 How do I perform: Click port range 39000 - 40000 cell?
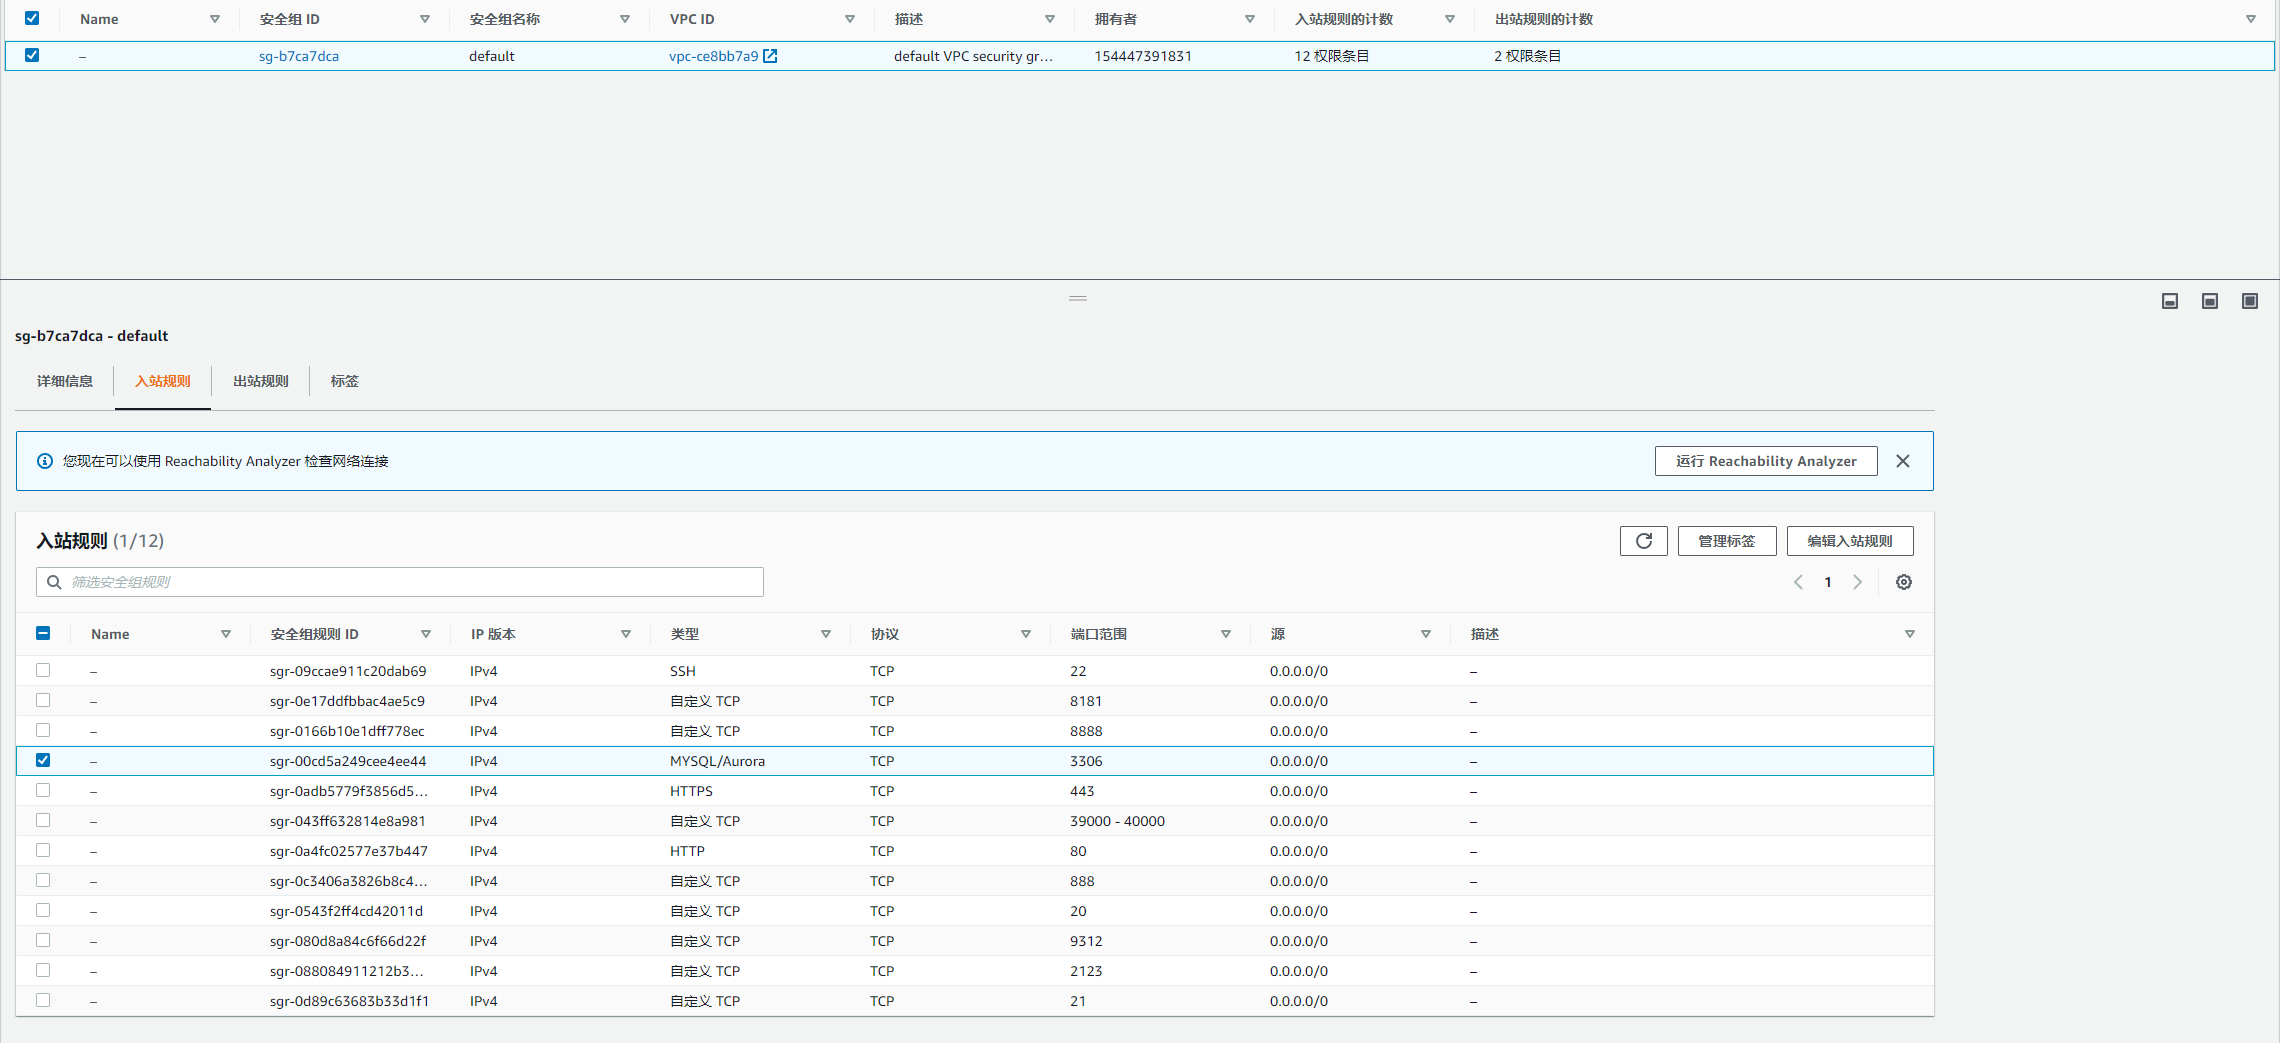tap(1118, 821)
